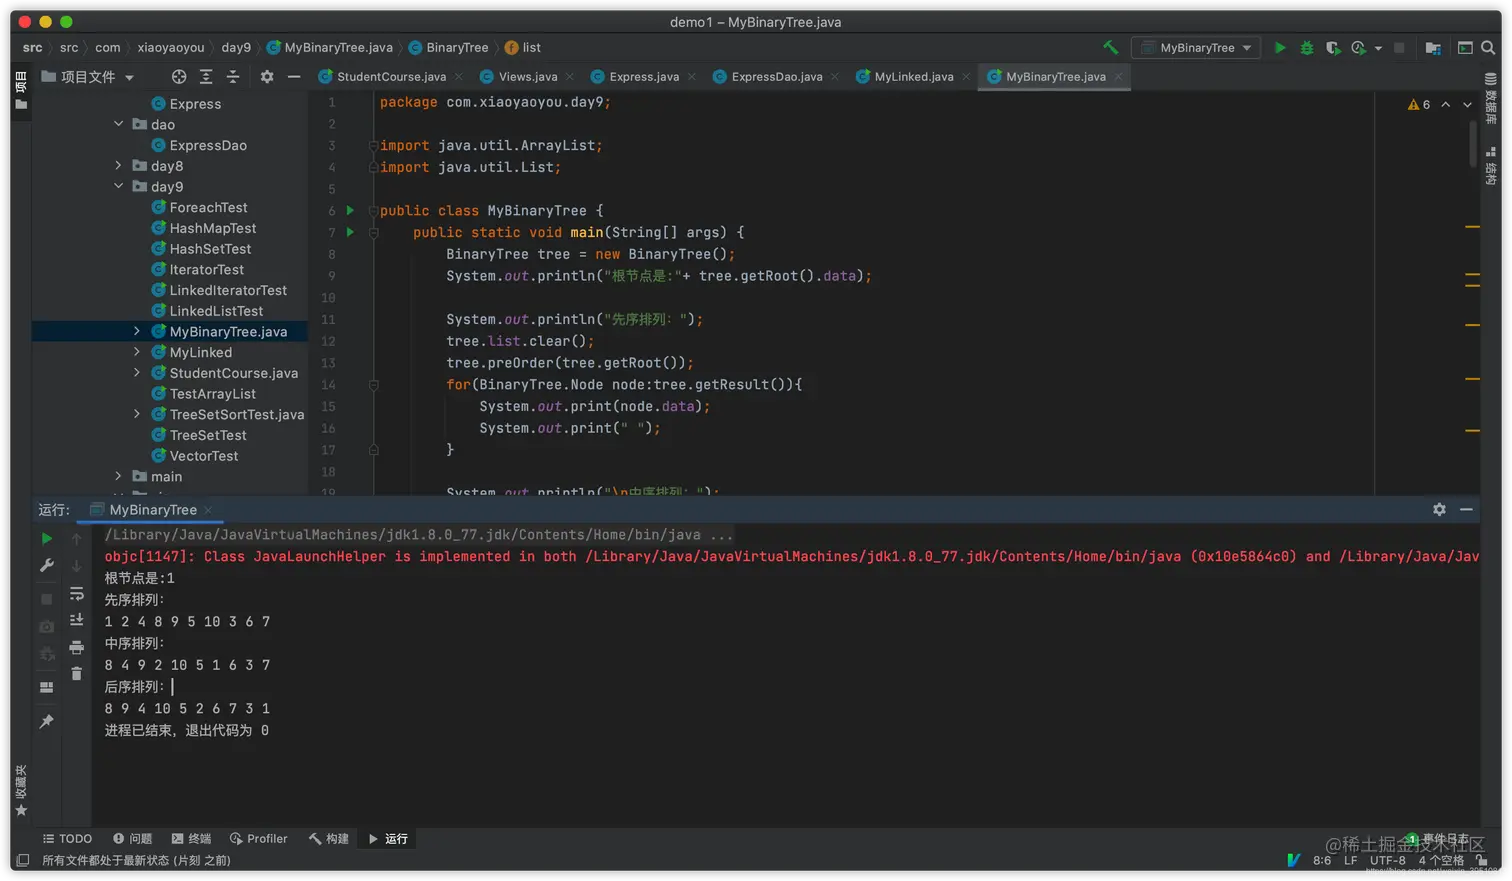Screen dimensions: 1512x881
Task: Click the BinaryTree breadcrumb in the navigation bar
Action: click(x=448, y=47)
